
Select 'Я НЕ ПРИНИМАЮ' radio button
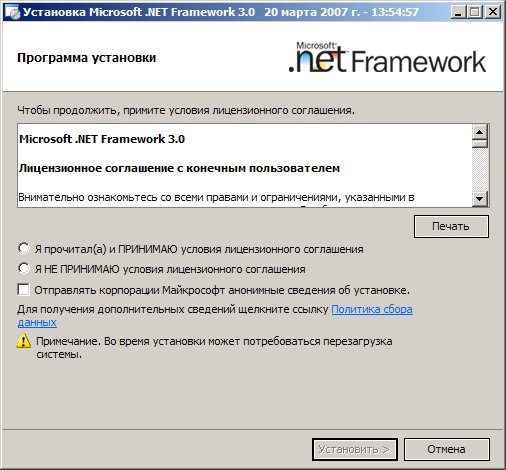pos(24,269)
